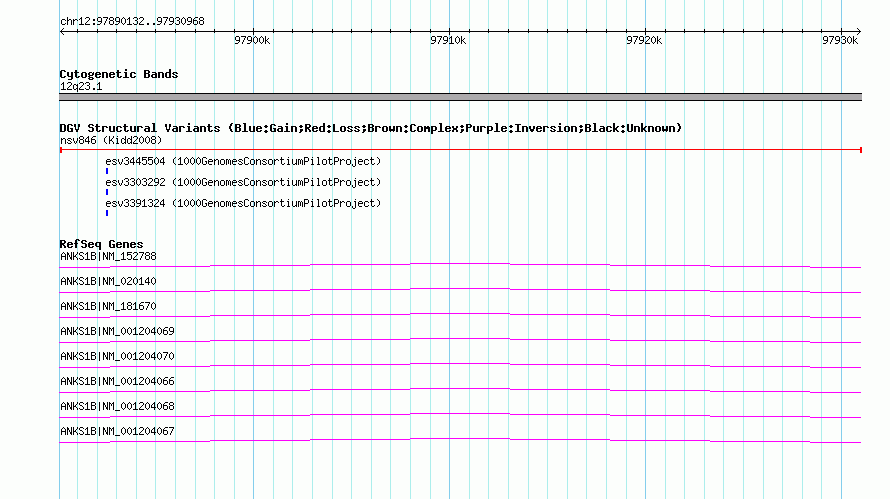Open esv3391324 variant label
The image size is (890, 499).
243,203
